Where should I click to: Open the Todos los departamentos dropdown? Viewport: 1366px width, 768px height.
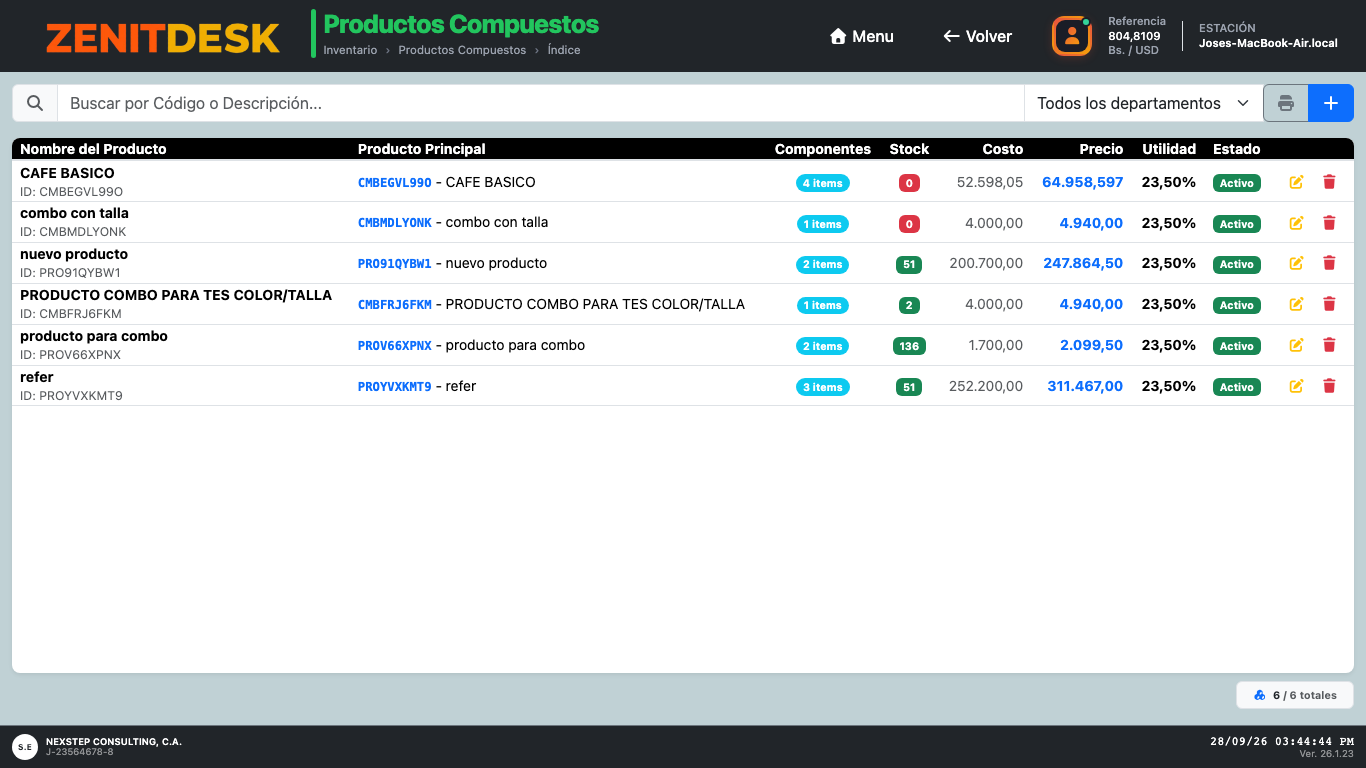1144,103
